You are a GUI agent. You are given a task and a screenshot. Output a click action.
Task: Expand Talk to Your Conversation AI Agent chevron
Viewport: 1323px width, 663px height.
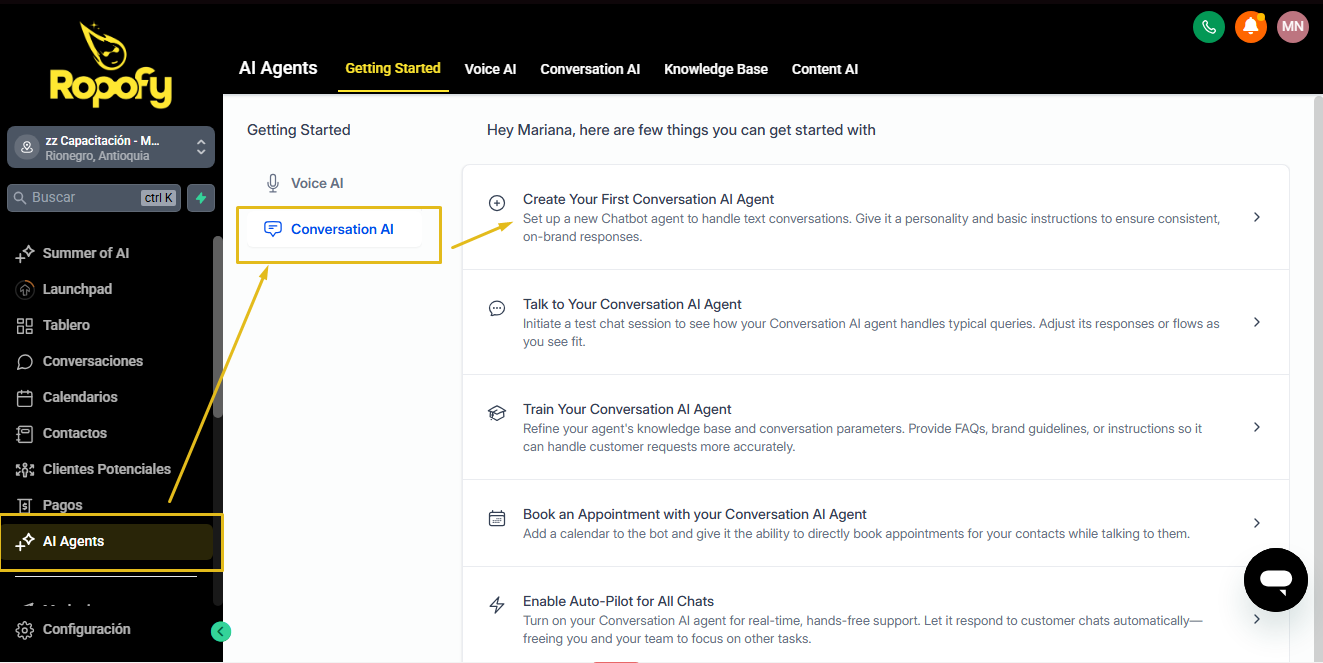(1257, 322)
